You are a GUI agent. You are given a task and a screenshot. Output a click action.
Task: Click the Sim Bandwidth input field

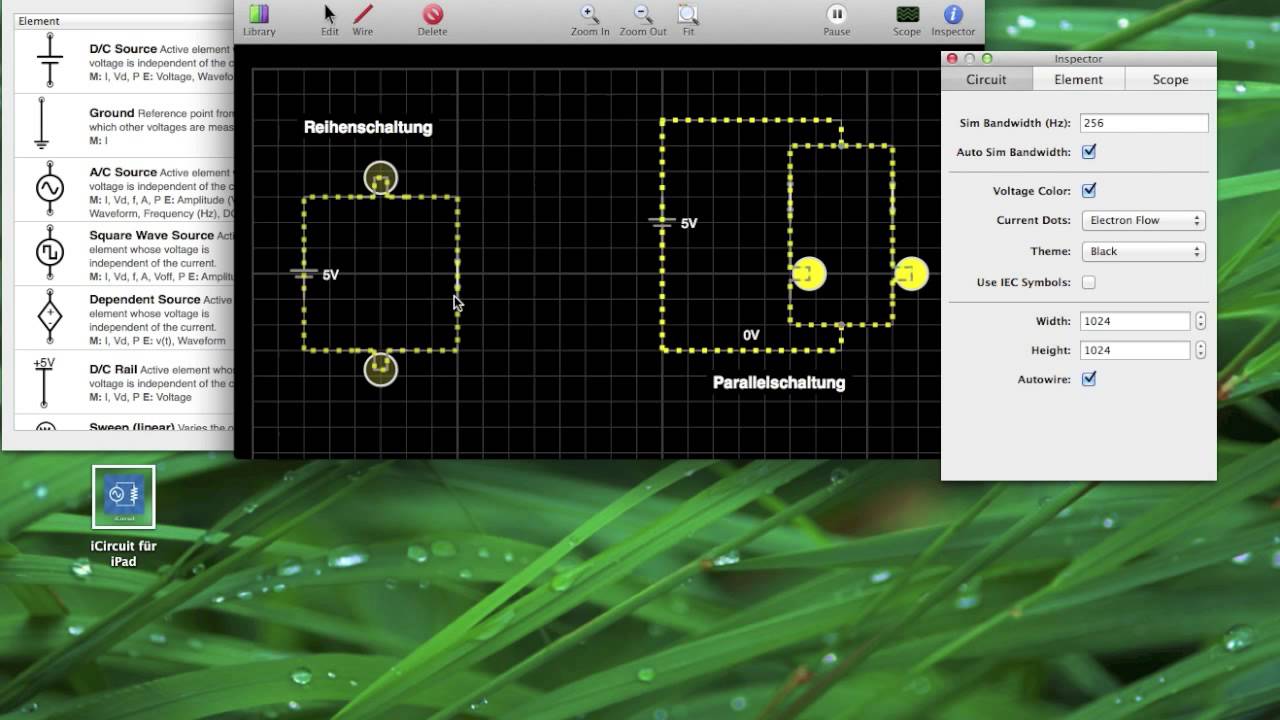[x=1144, y=123]
